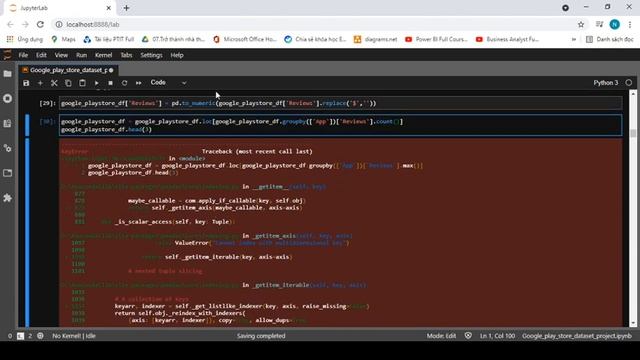Open the File menu in JupyterLab
Image resolution: width=640 pixels, height=360 pixels.
pyautogui.click(x=23, y=55)
